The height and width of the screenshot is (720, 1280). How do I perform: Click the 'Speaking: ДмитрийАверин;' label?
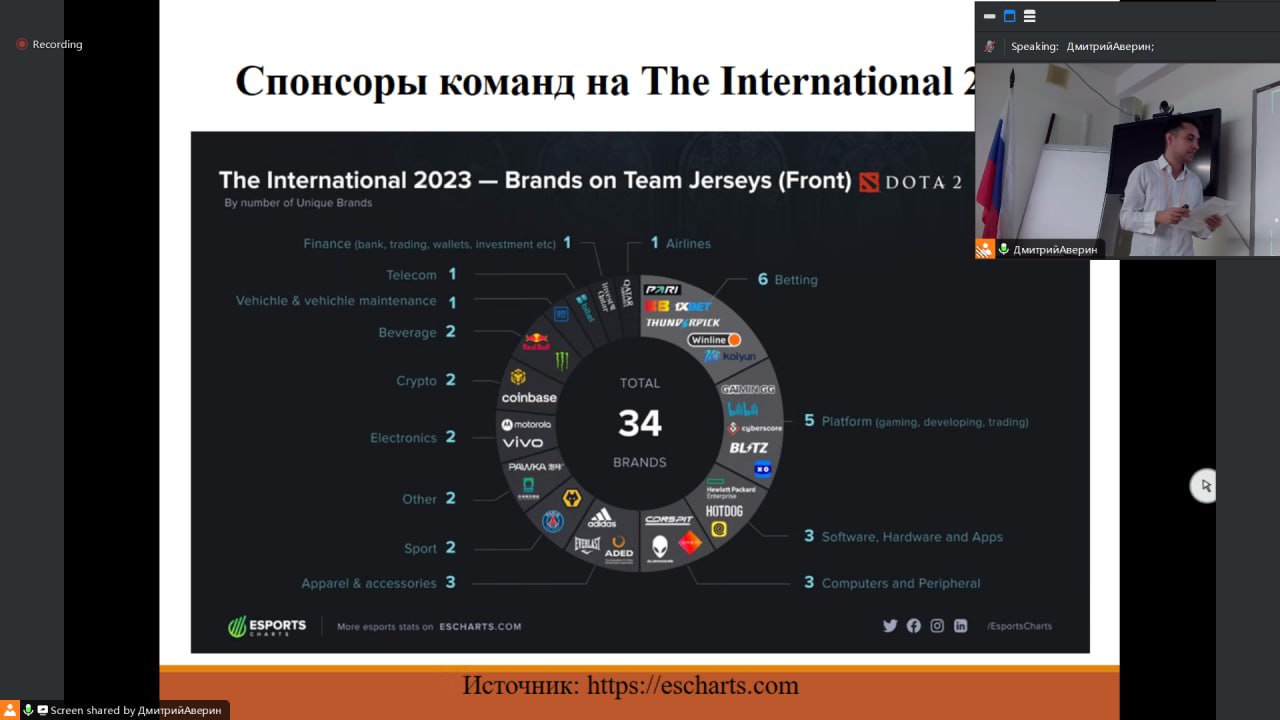pos(1082,46)
